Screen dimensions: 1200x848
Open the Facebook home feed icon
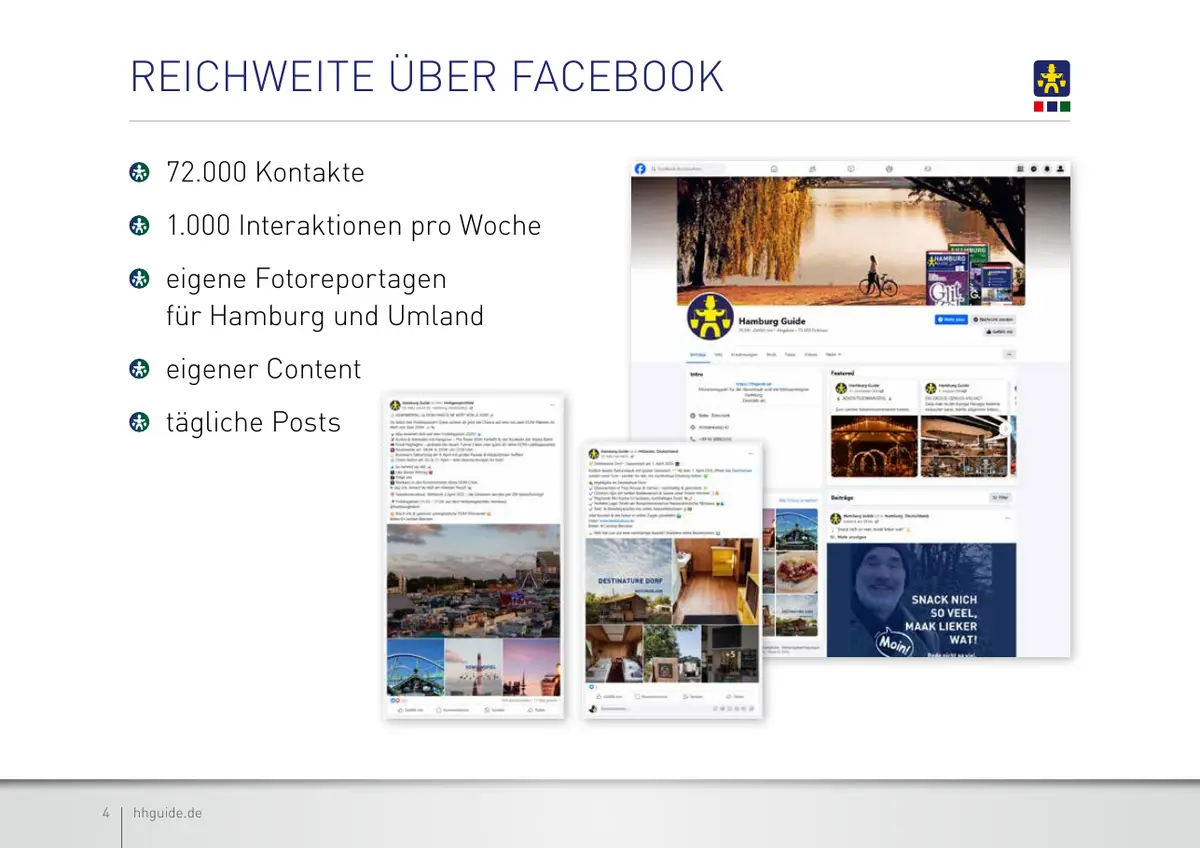coord(774,169)
